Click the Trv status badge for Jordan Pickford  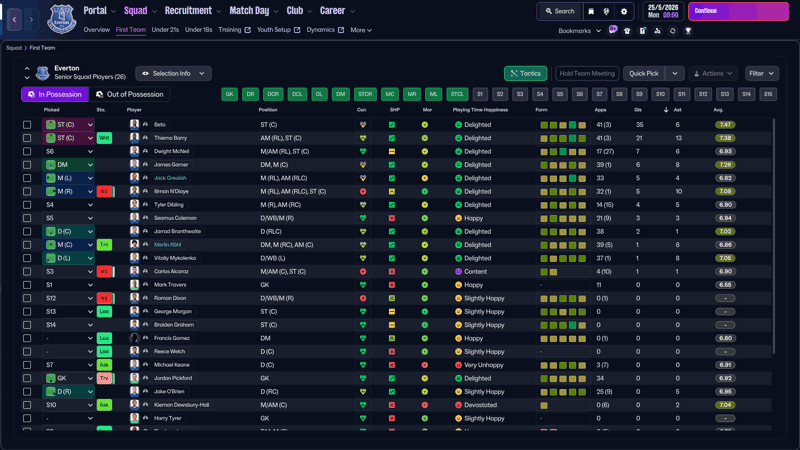(105, 378)
